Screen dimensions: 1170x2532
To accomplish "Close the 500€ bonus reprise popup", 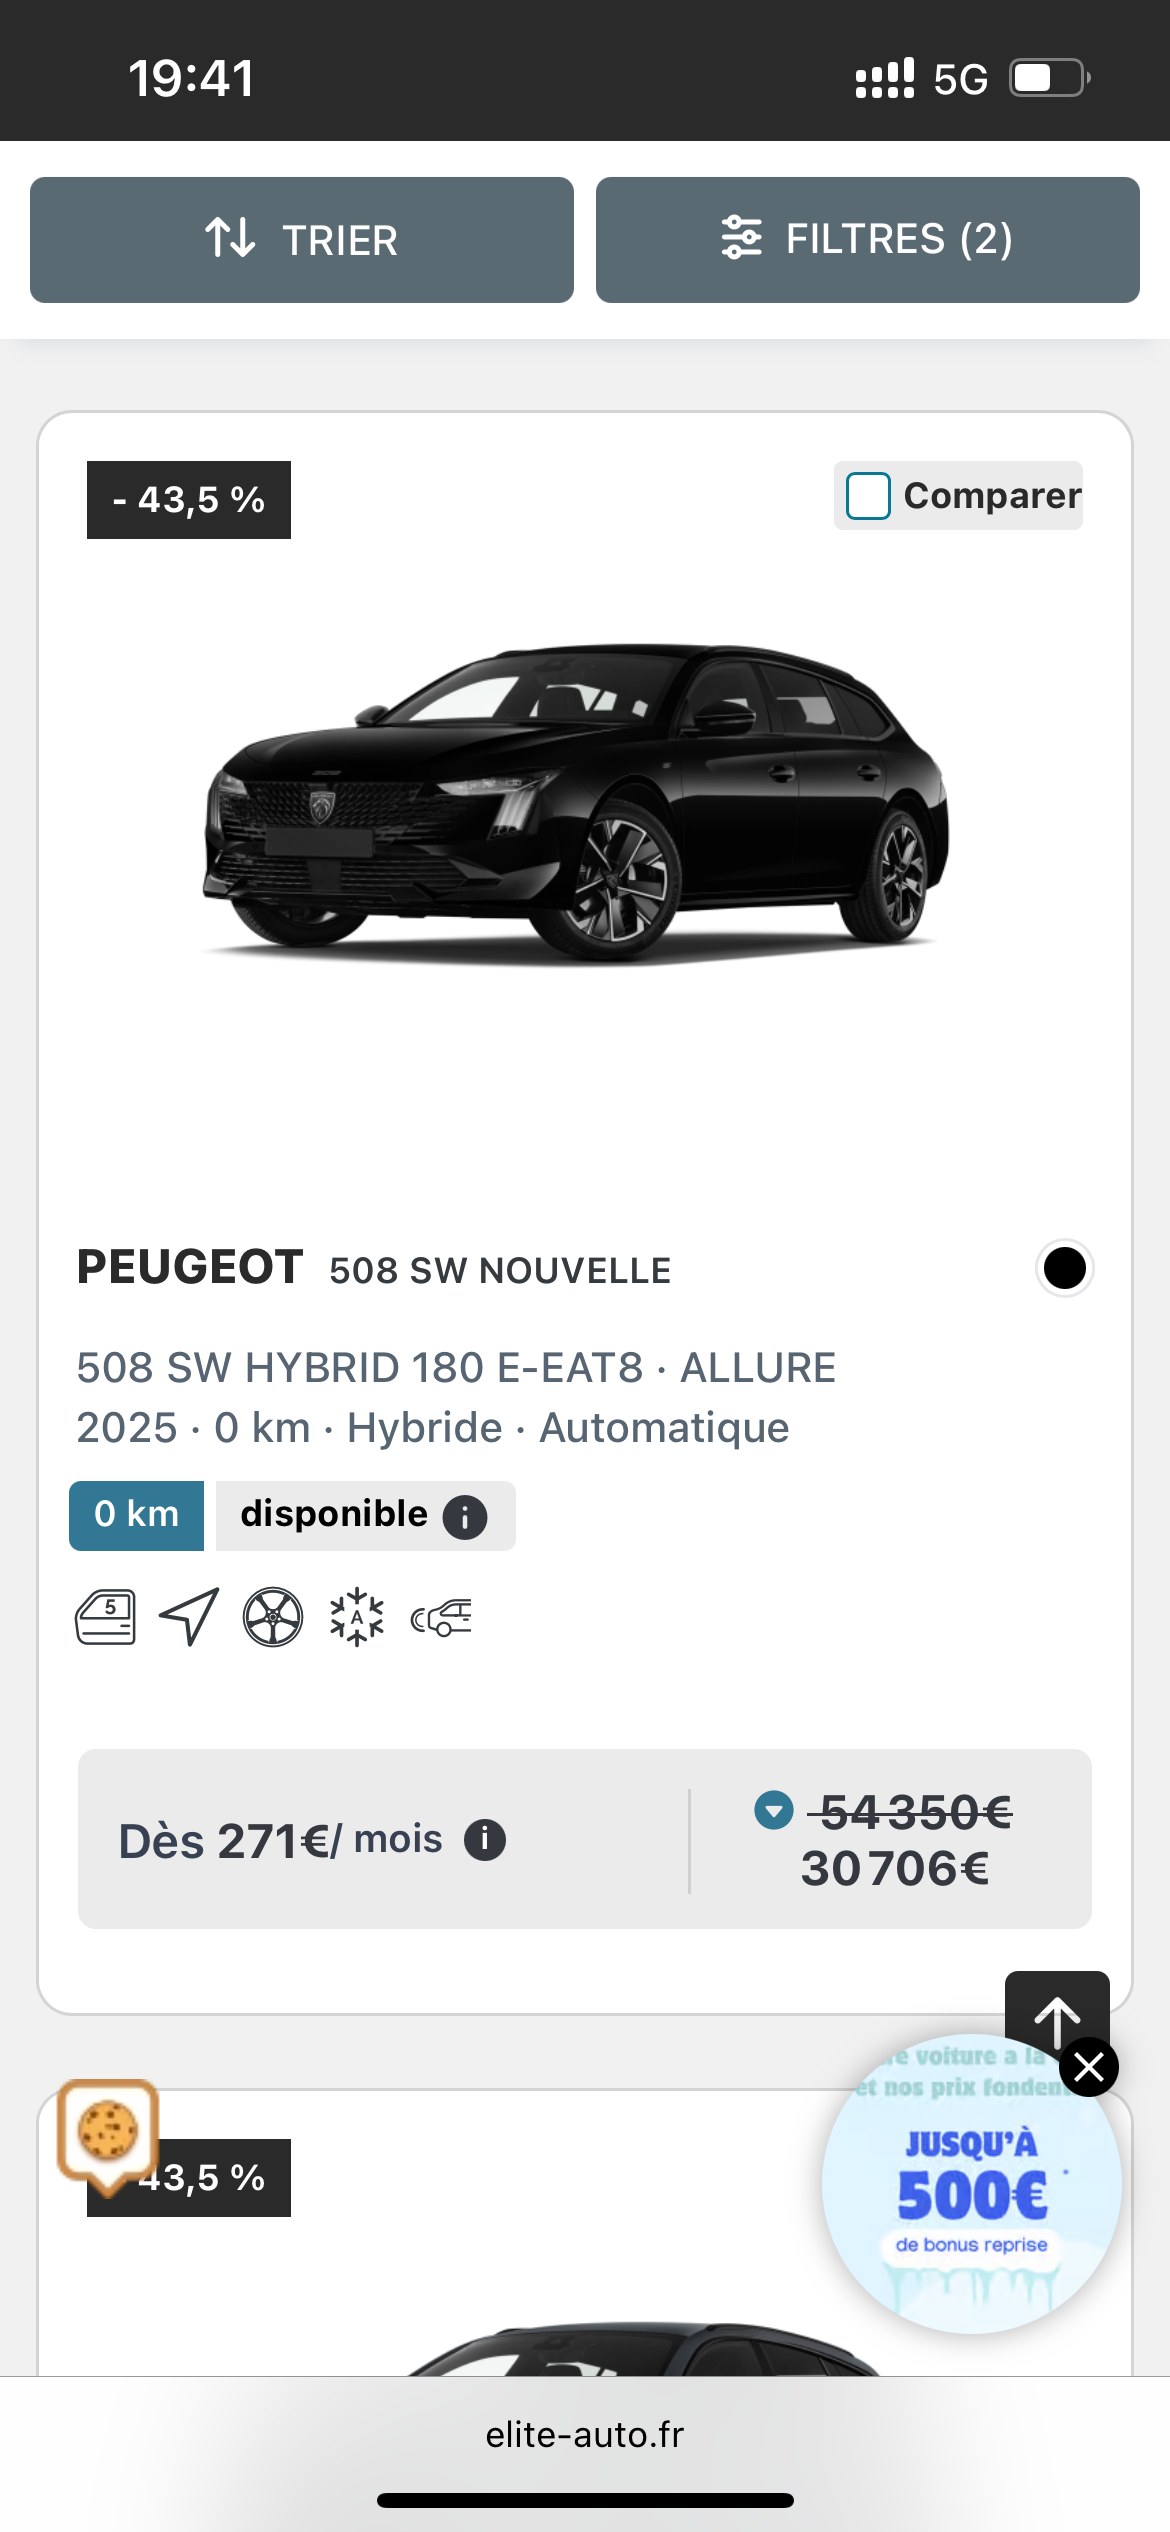I will pos(1089,2067).
